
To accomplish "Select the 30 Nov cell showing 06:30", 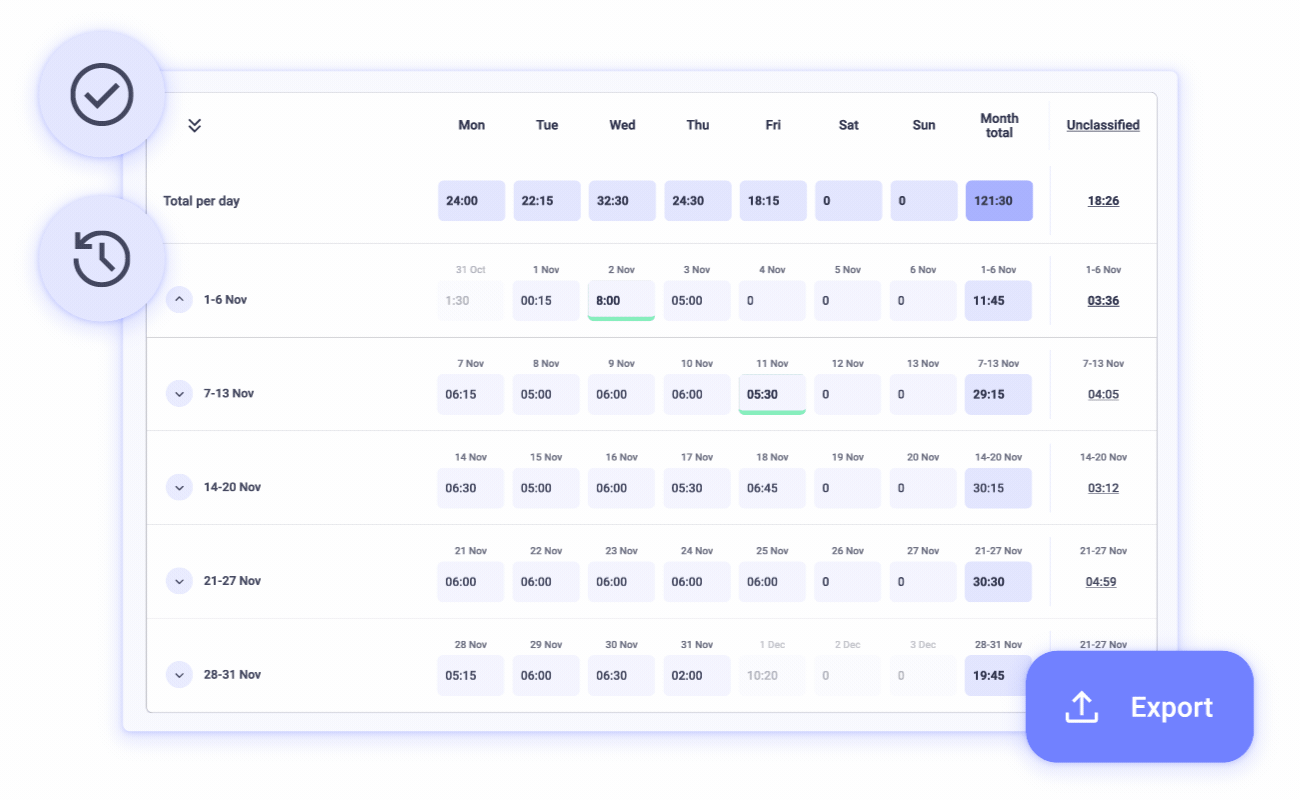I will 622,676.
